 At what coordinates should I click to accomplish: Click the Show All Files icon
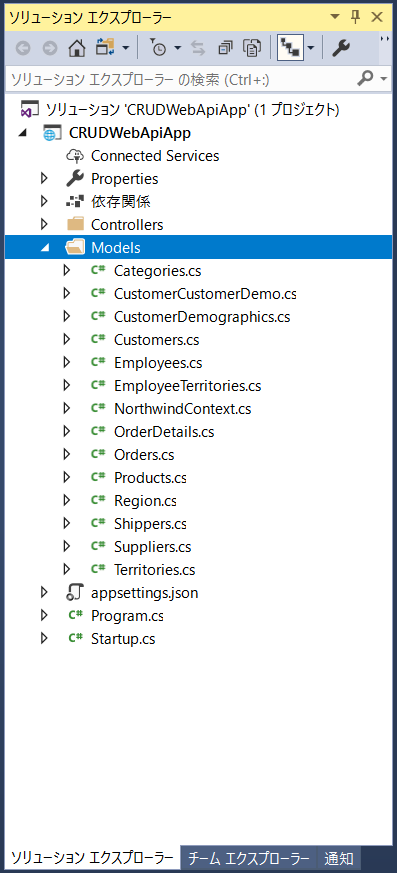pos(252,48)
